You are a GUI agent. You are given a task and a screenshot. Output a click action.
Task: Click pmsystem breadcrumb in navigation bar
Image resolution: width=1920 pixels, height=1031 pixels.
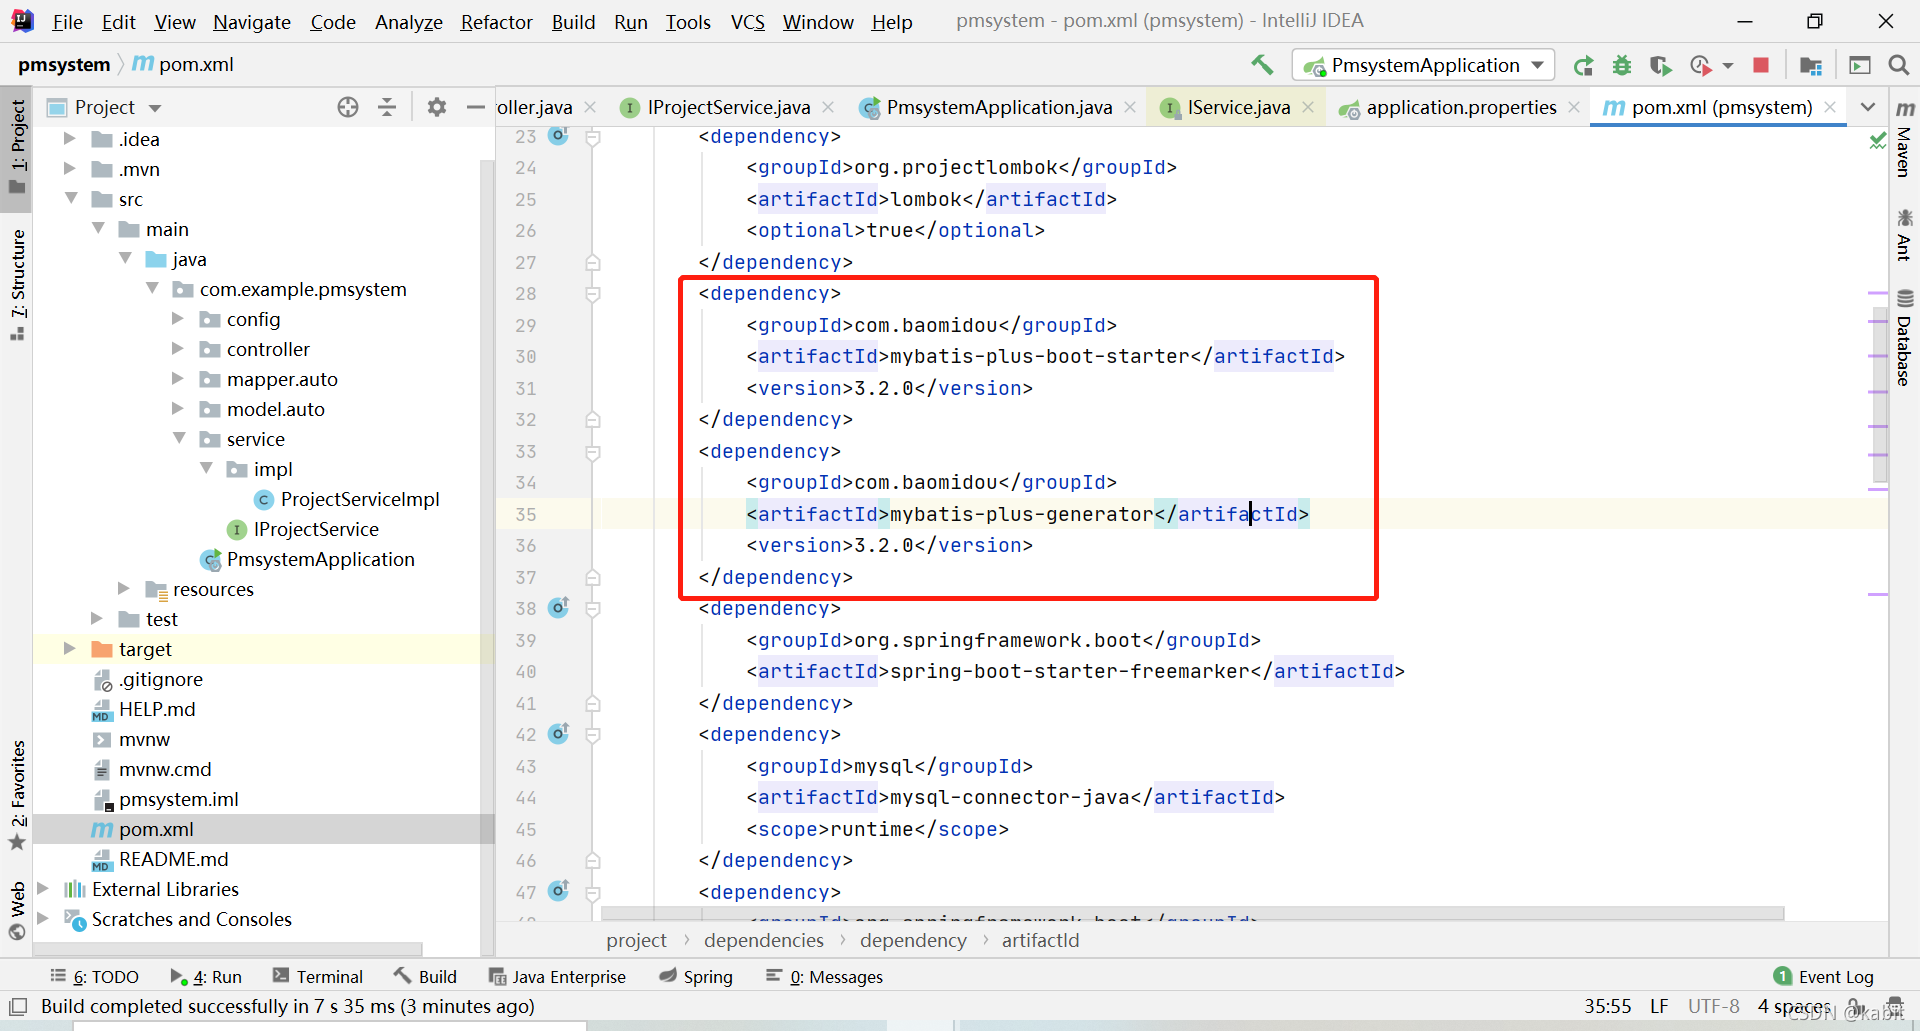tap(64, 65)
